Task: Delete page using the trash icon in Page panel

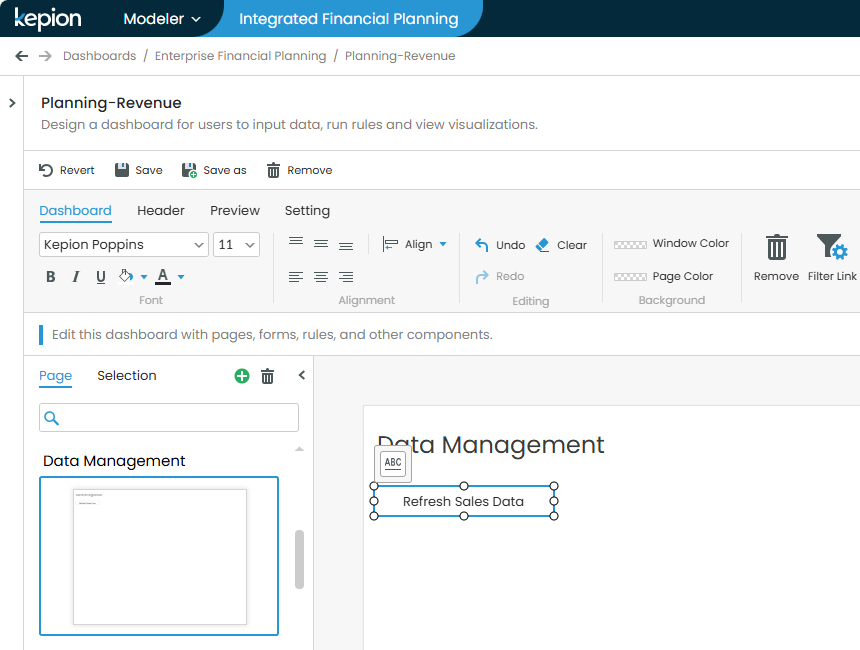Action: click(x=267, y=376)
